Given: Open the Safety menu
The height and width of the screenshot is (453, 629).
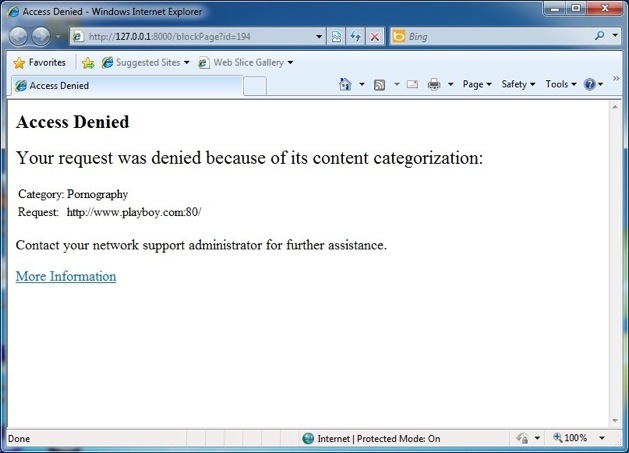Looking at the screenshot, I should (518, 84).
